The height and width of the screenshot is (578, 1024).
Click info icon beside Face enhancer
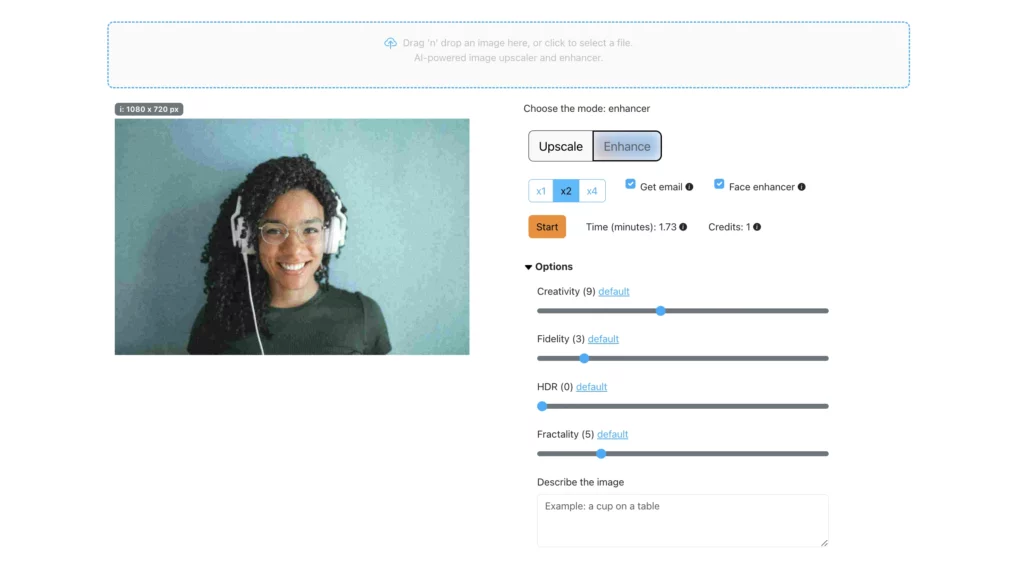801,187
